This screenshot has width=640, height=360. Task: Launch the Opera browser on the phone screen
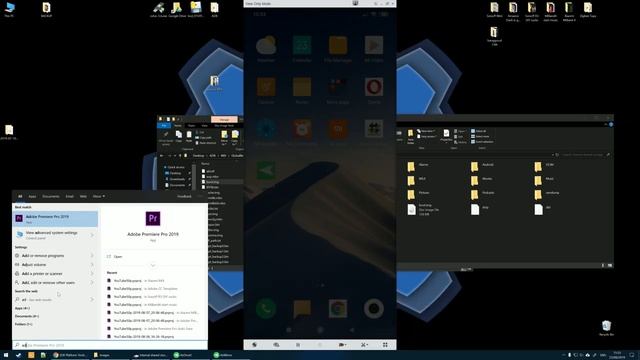pyautogui.click(x=374, y=87)
